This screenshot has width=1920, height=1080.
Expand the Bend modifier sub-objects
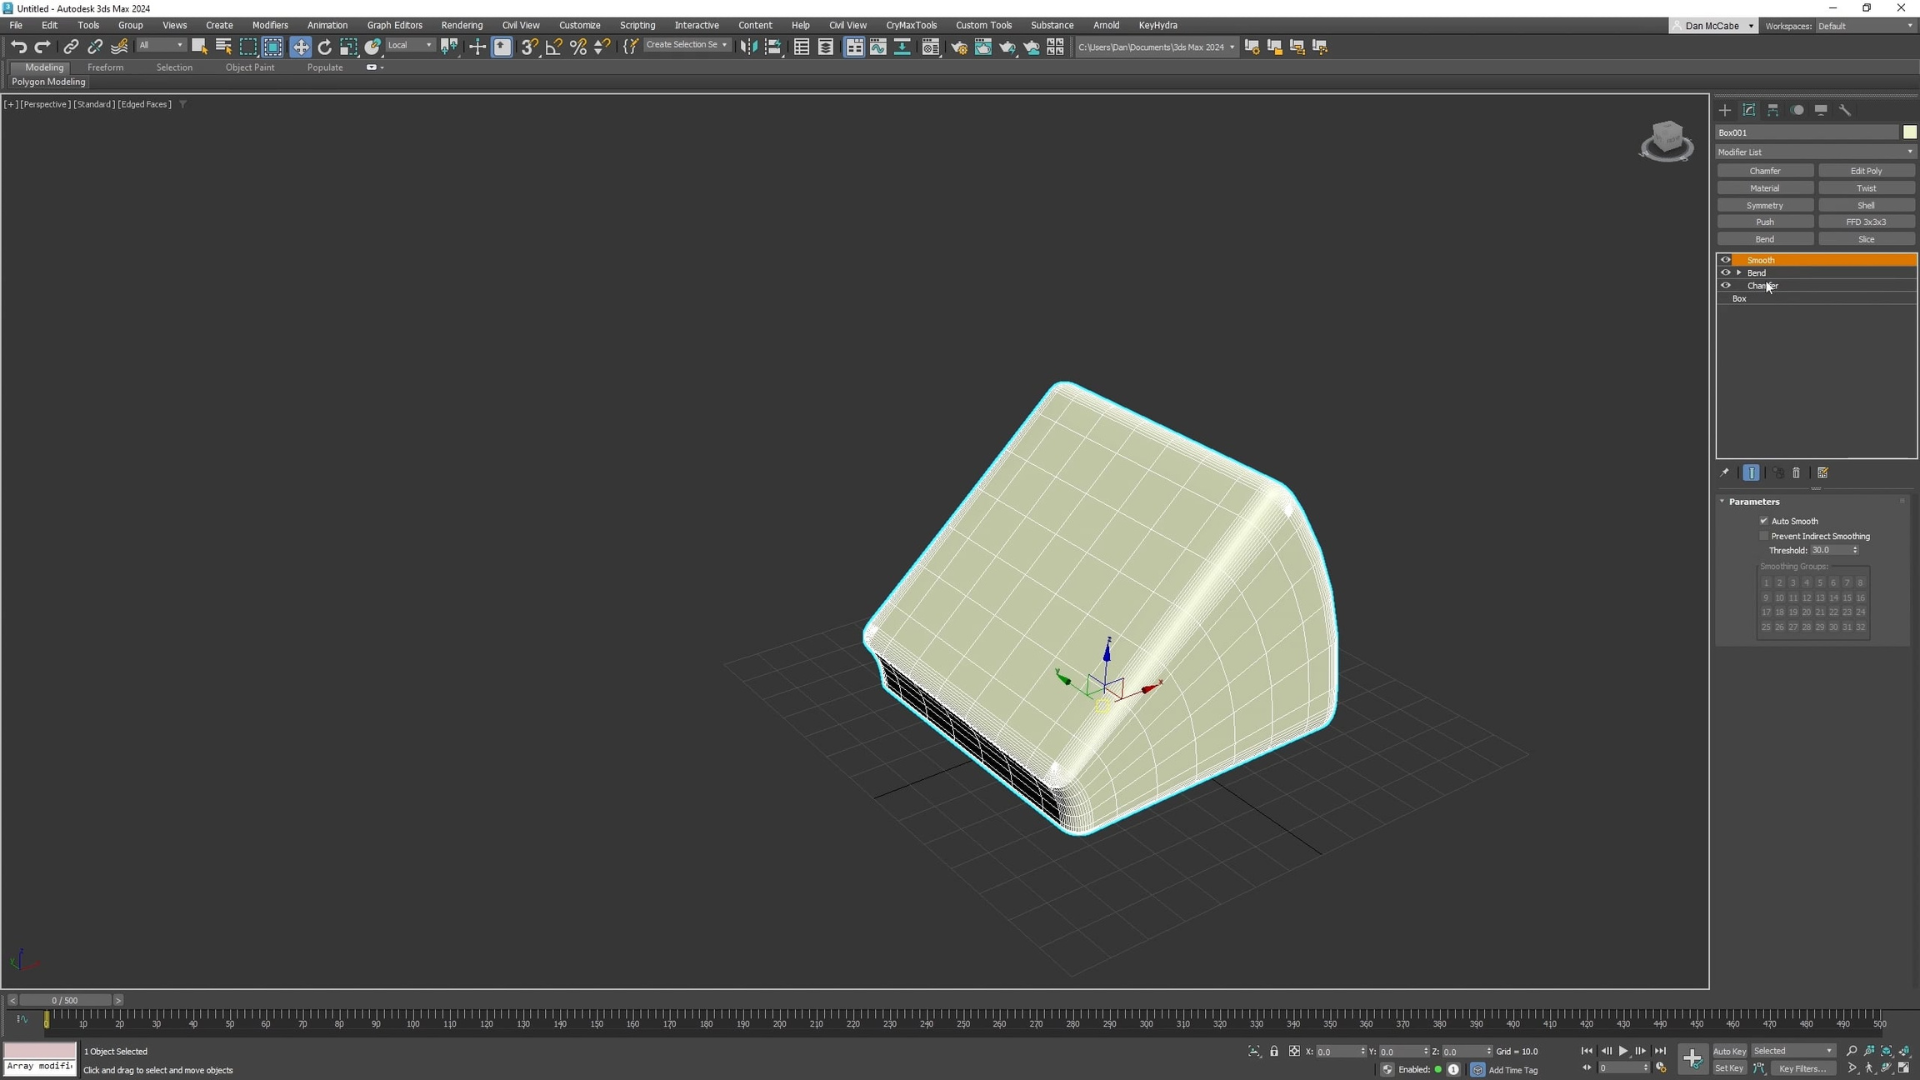1739,273
